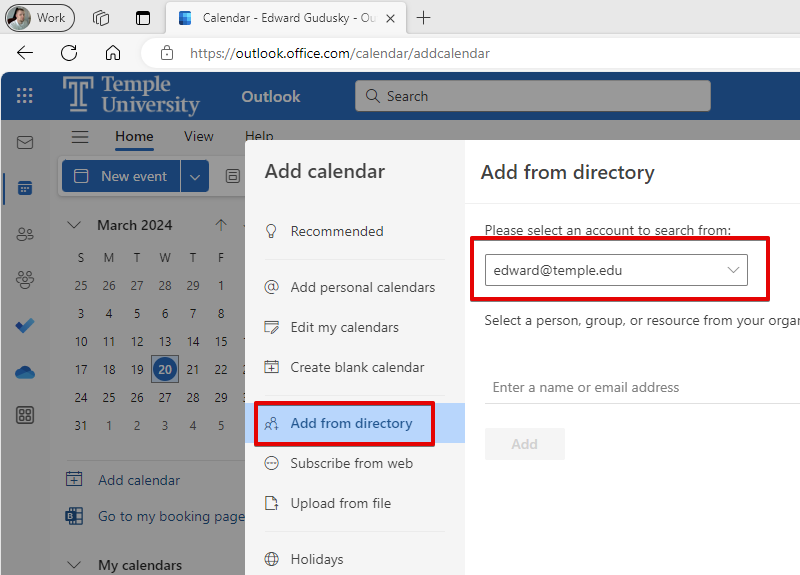800x575 pixels.
Task: Click the Add calendar sidebar icon
Action: tap(74, 479)
